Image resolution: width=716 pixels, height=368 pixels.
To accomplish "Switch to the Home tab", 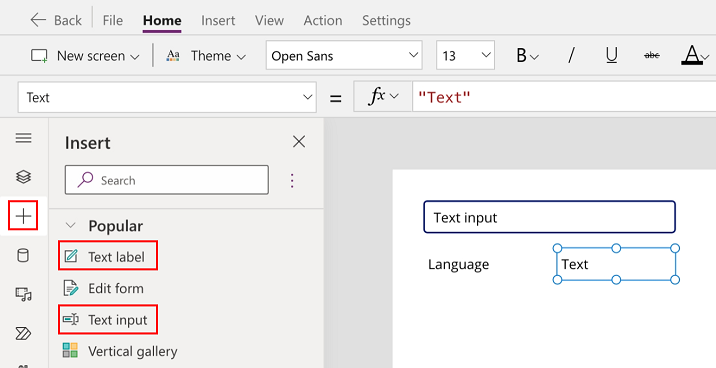I will [x=162, y=21].
